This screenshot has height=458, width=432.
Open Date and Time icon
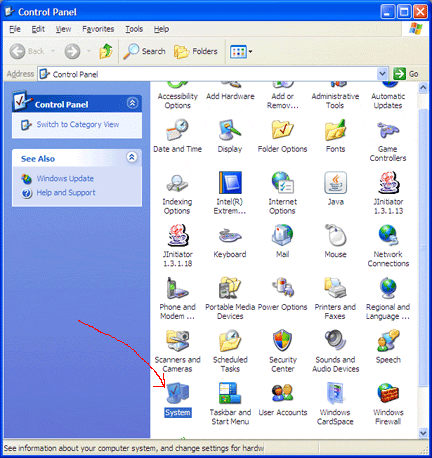(x=177, y=136)
